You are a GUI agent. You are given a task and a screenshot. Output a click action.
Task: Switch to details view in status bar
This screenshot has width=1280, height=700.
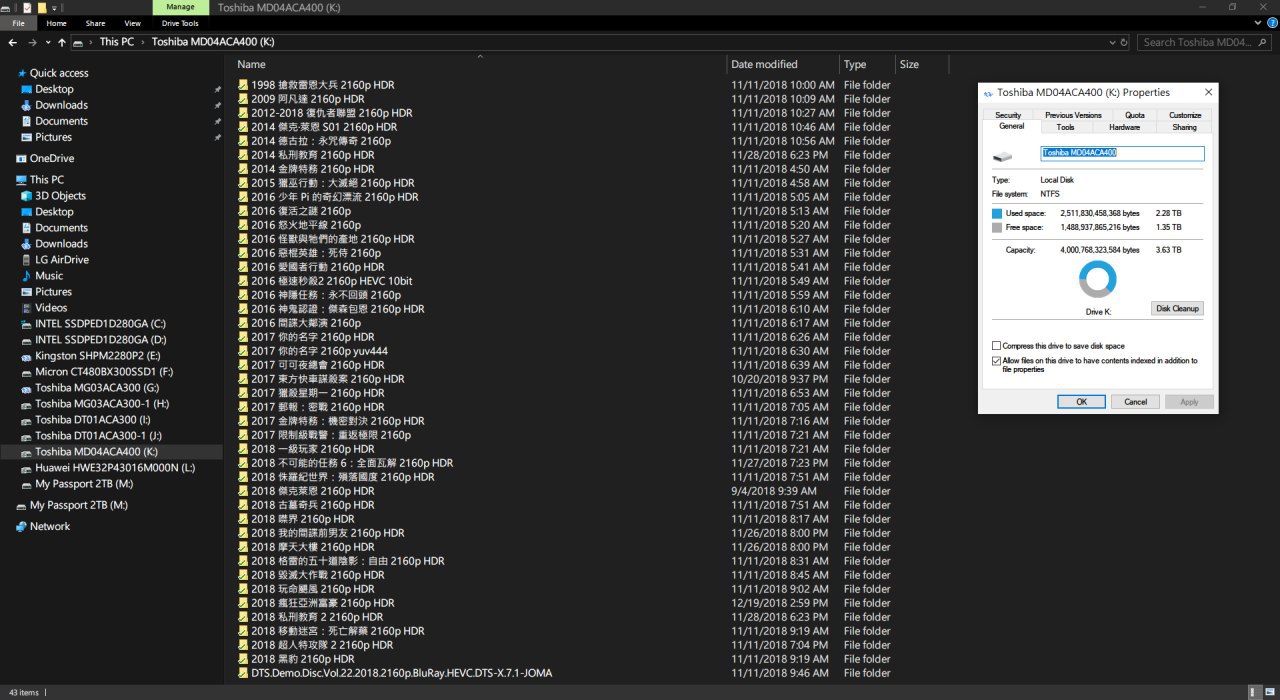pos(1254,692)
